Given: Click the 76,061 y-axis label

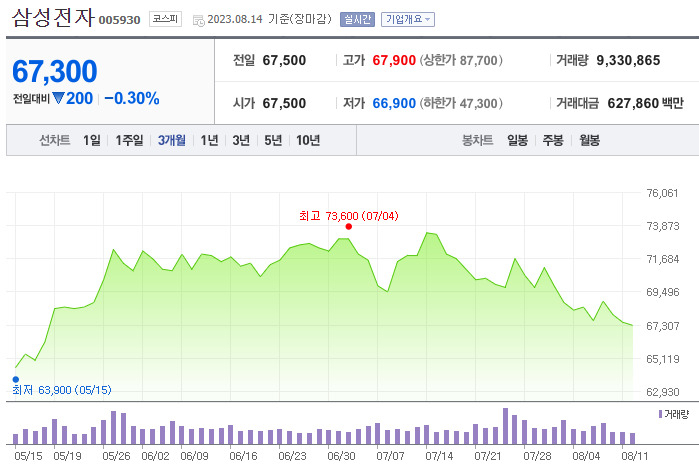Looking at the screenshot, I should coord(662,193).
